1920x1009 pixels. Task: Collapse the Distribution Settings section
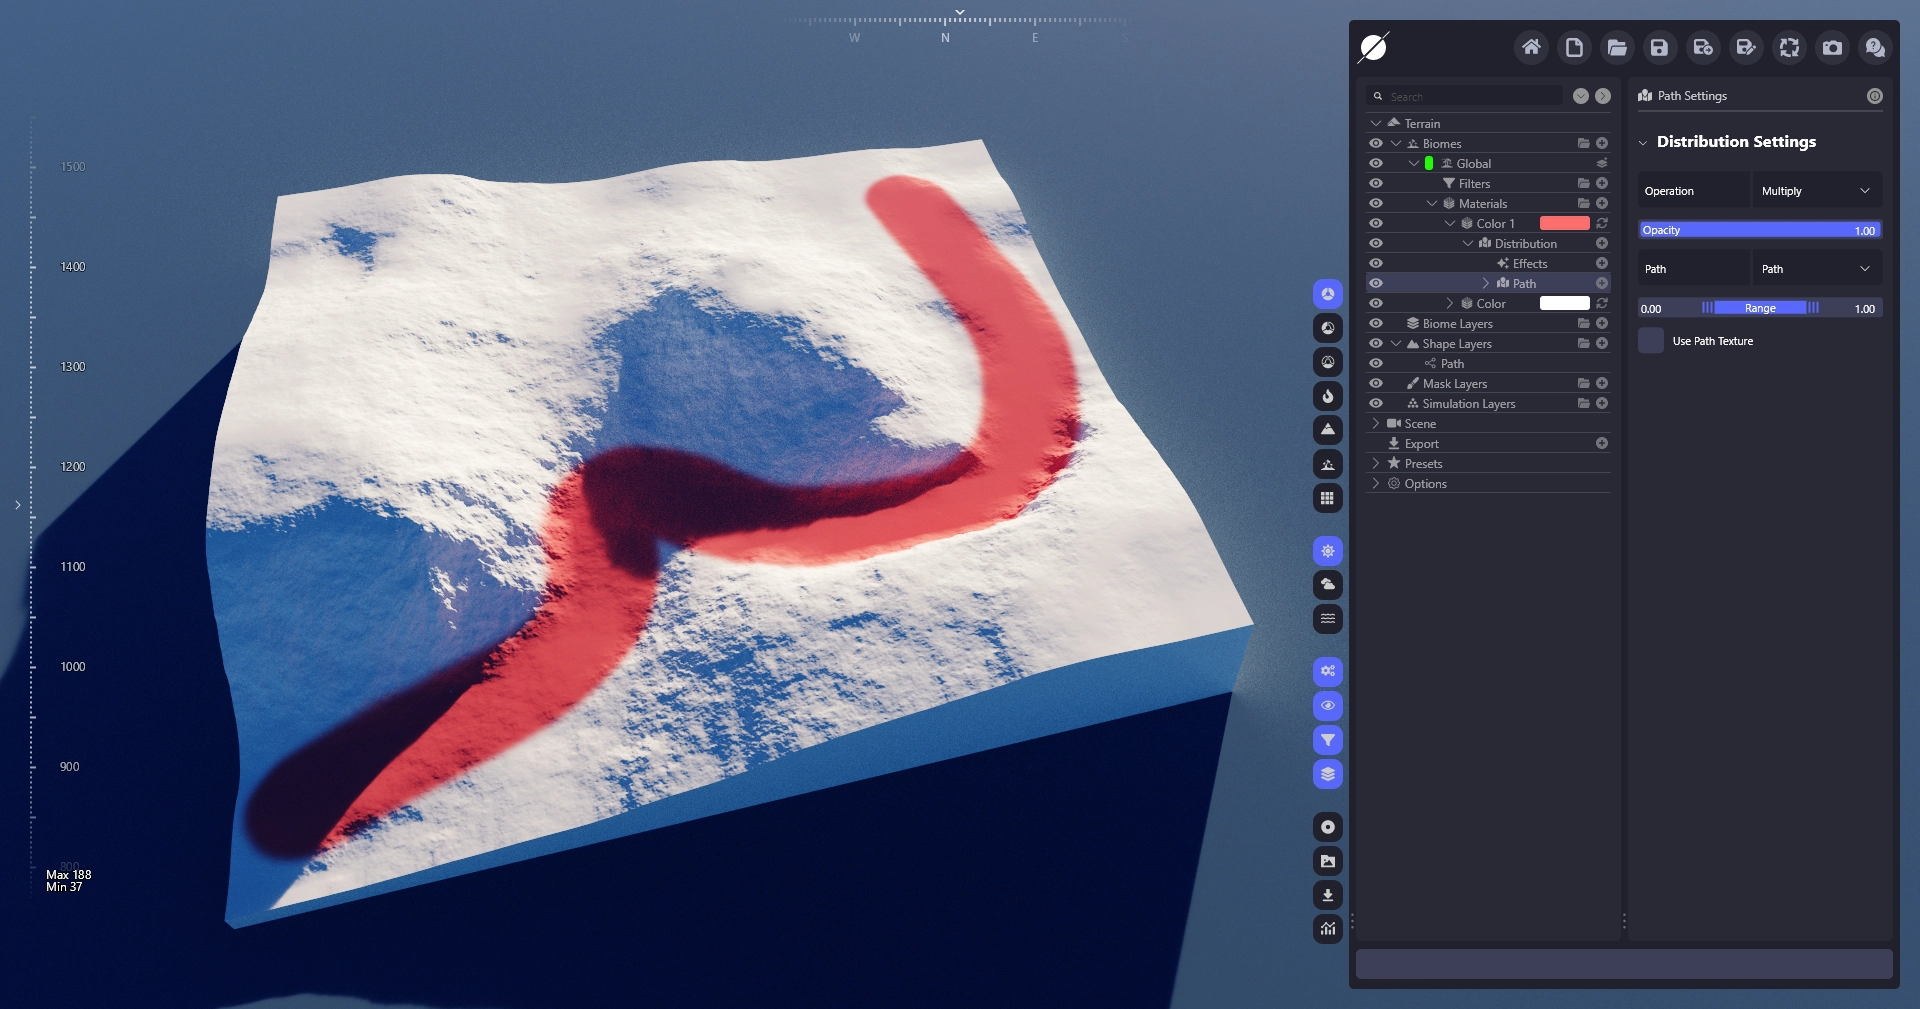coord(1643,142)
